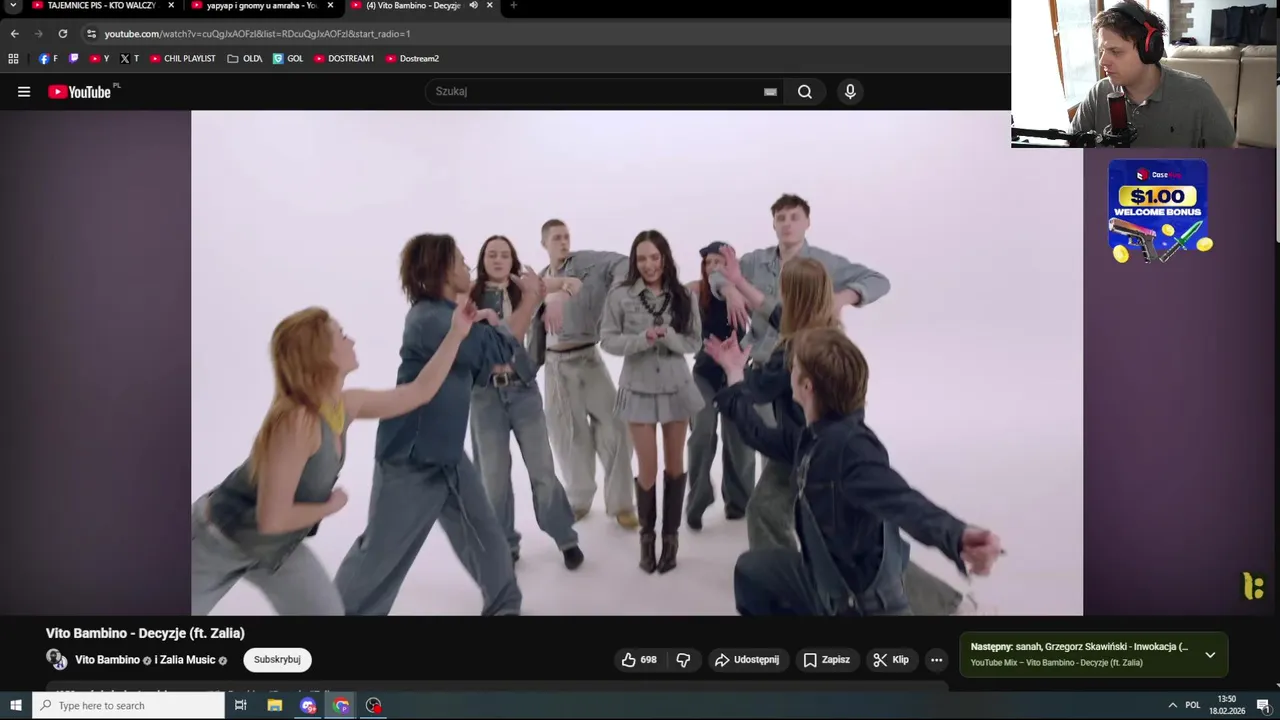Open Task View on taskbar
This screenshot has width=1280, height=720.
coord(240,705)
